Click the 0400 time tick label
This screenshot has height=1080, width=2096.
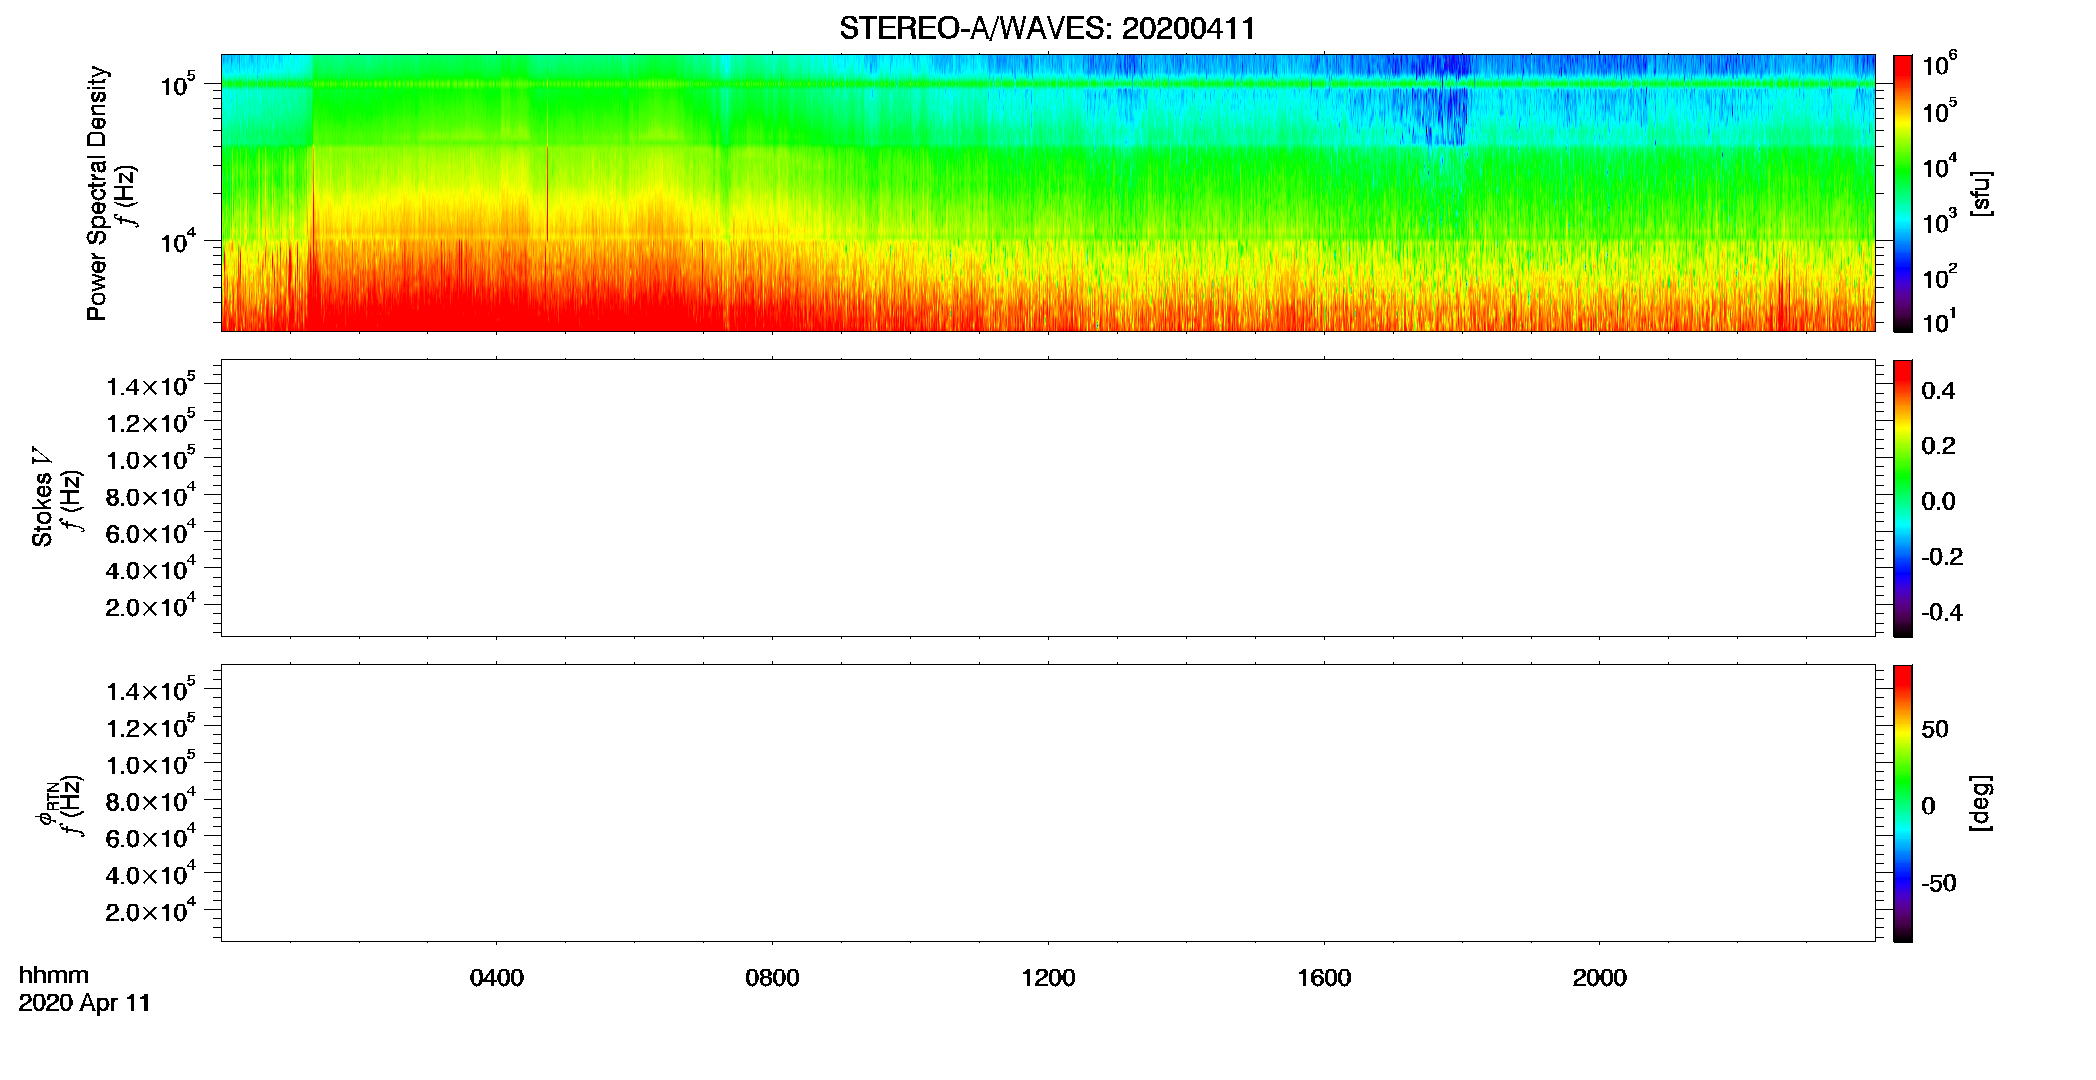(497, 978)
